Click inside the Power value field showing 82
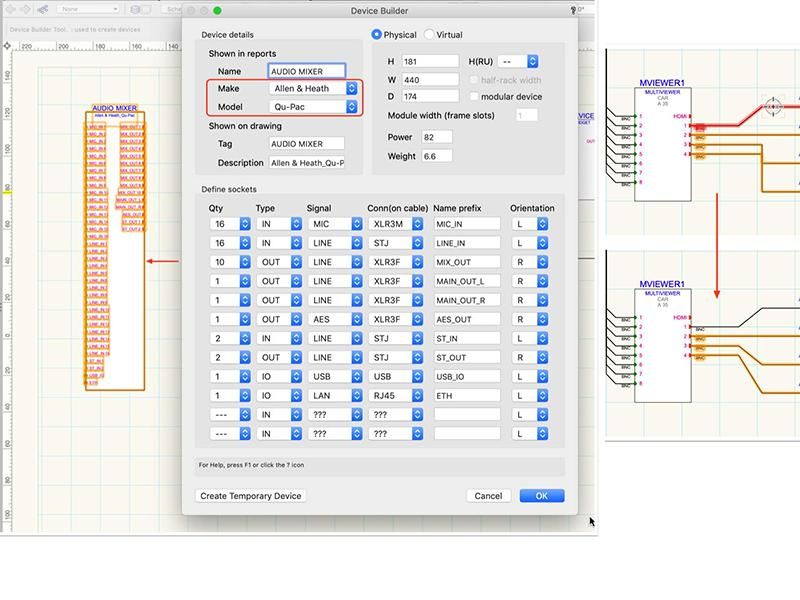The height and width of the screenshot is (600, 800). [438, 137]
